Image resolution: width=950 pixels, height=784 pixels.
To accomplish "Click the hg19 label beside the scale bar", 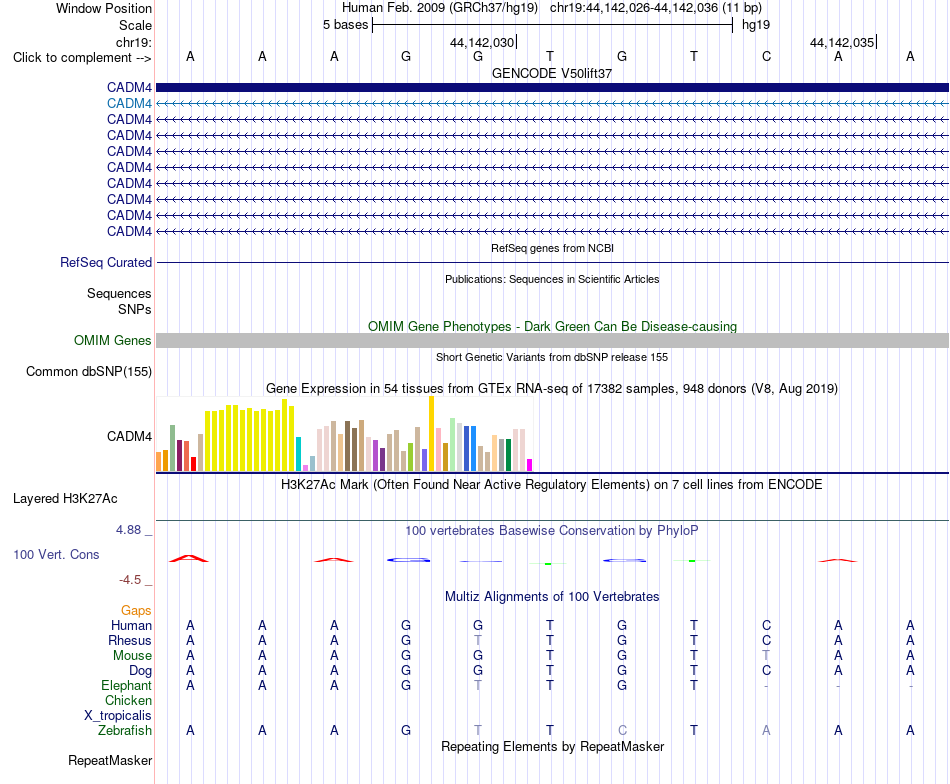I will 756,25.
